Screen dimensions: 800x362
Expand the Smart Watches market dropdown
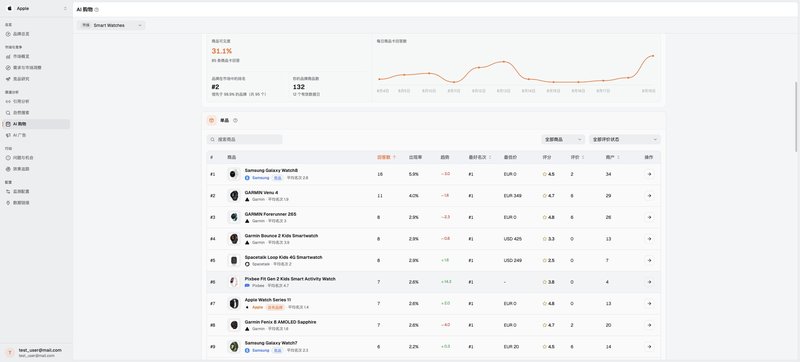tap(111, 25)
